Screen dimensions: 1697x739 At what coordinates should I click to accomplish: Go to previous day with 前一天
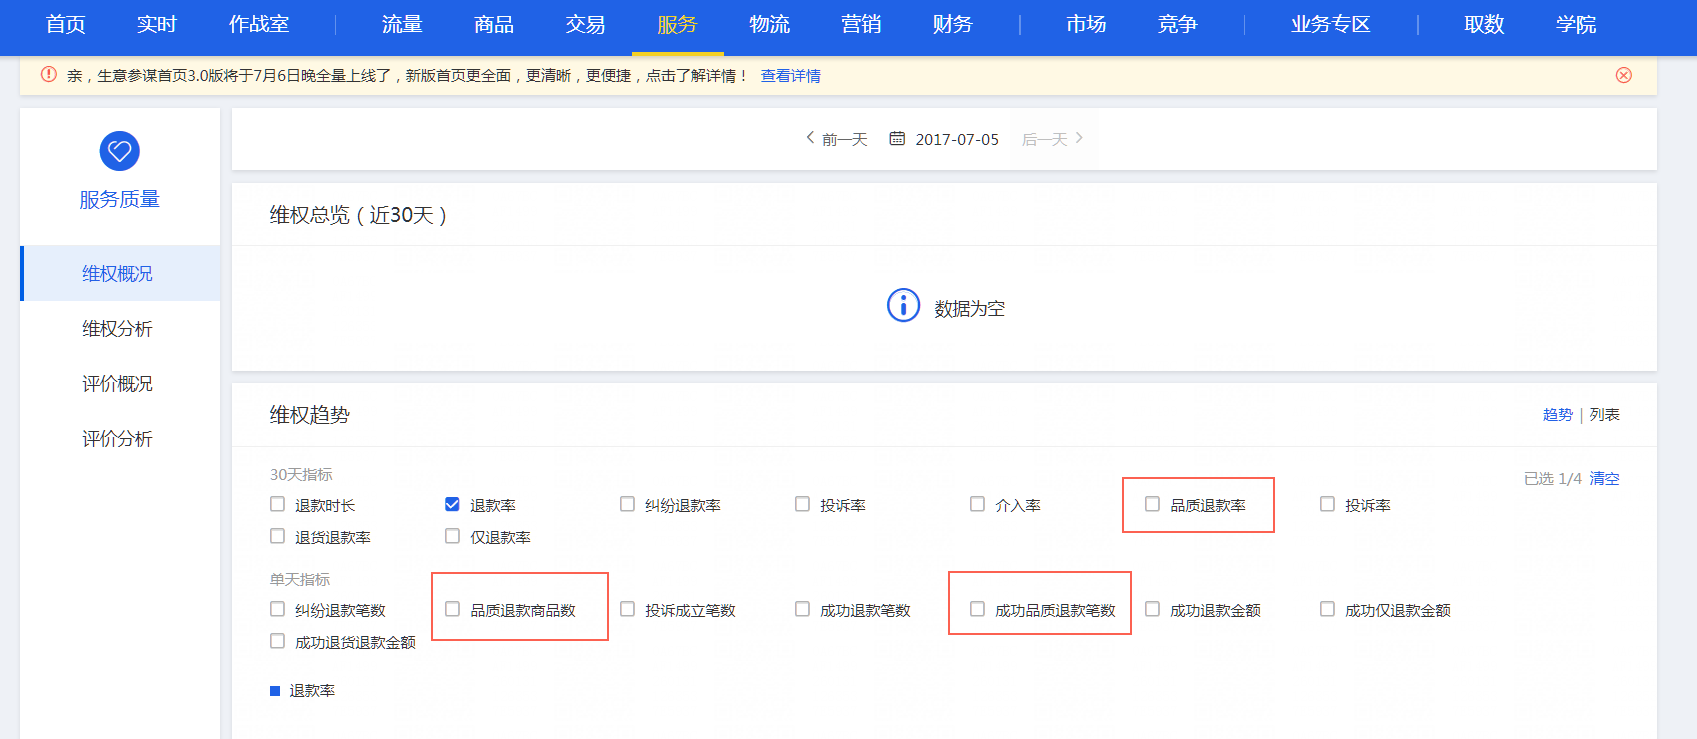[837, 139]
